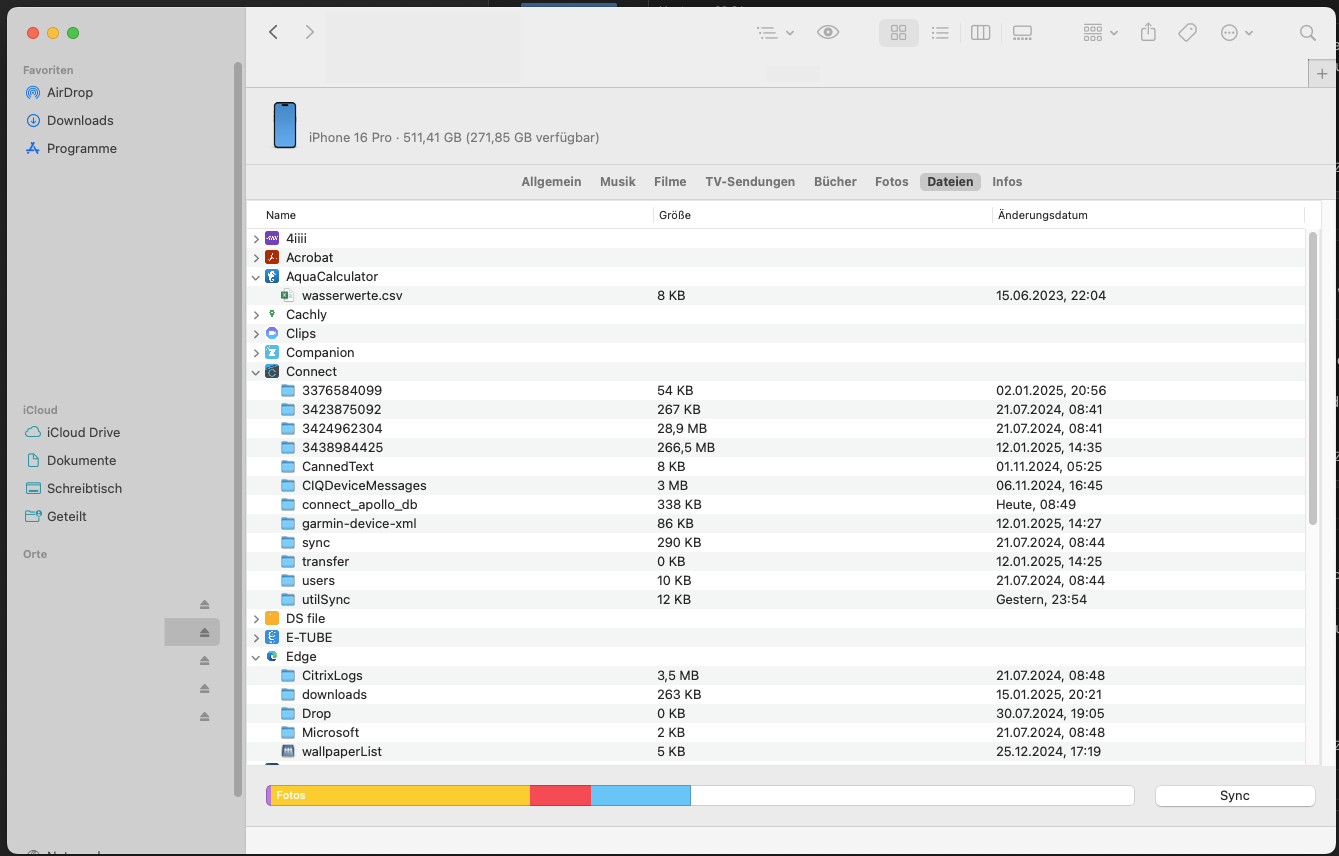Click the wallpaperList file icon

[288, 751]
